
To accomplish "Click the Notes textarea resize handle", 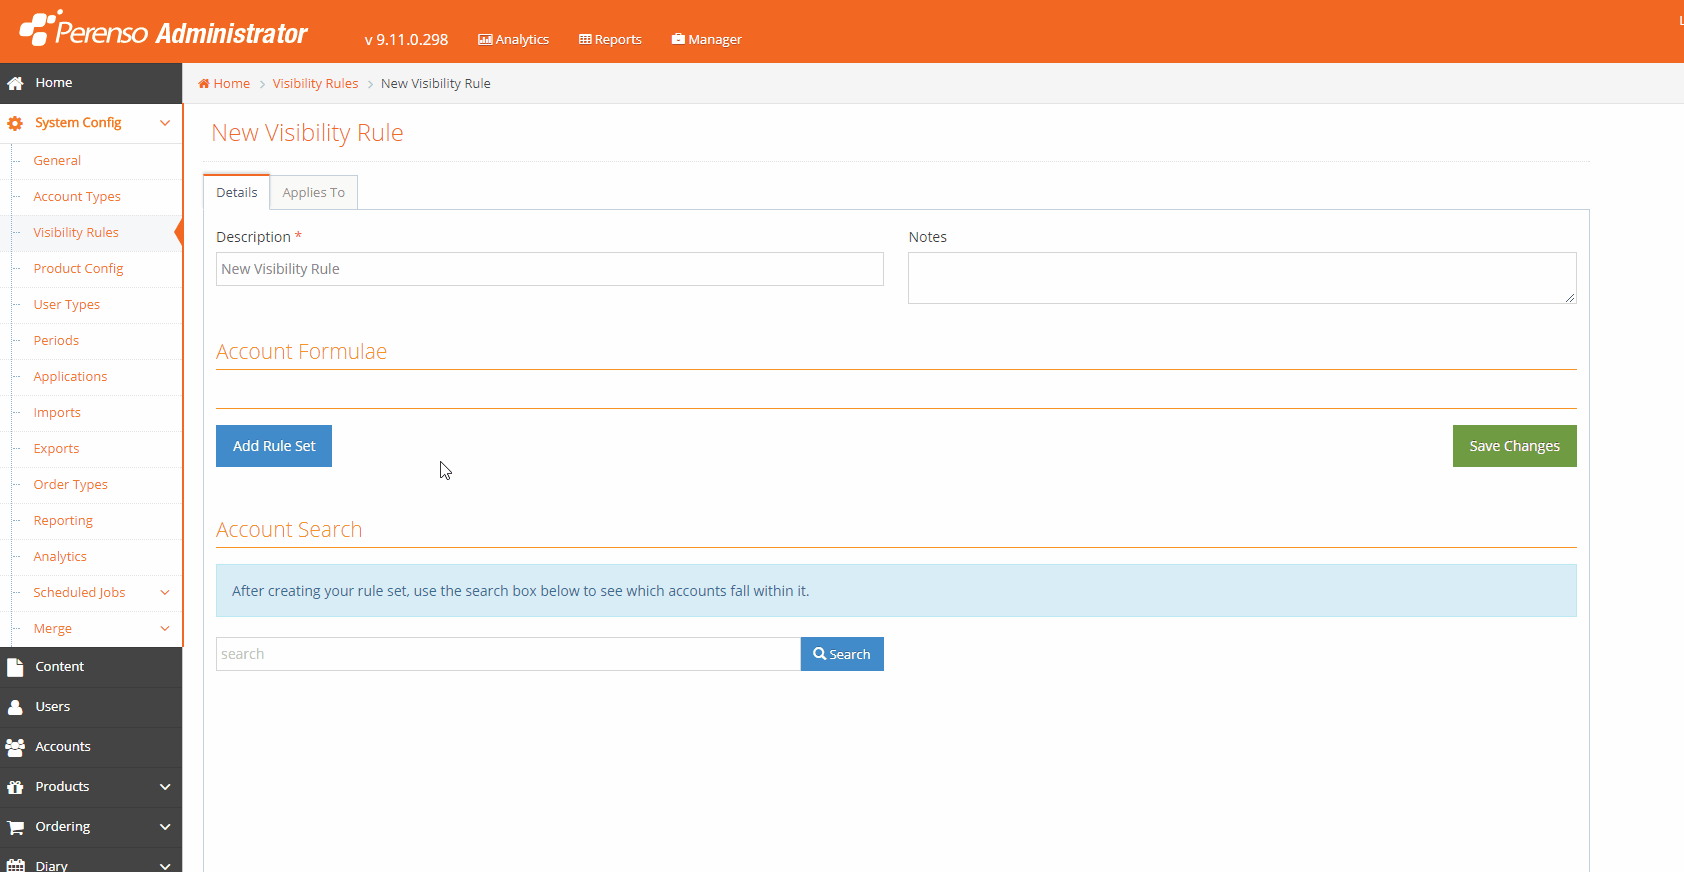I will 1570,297.
